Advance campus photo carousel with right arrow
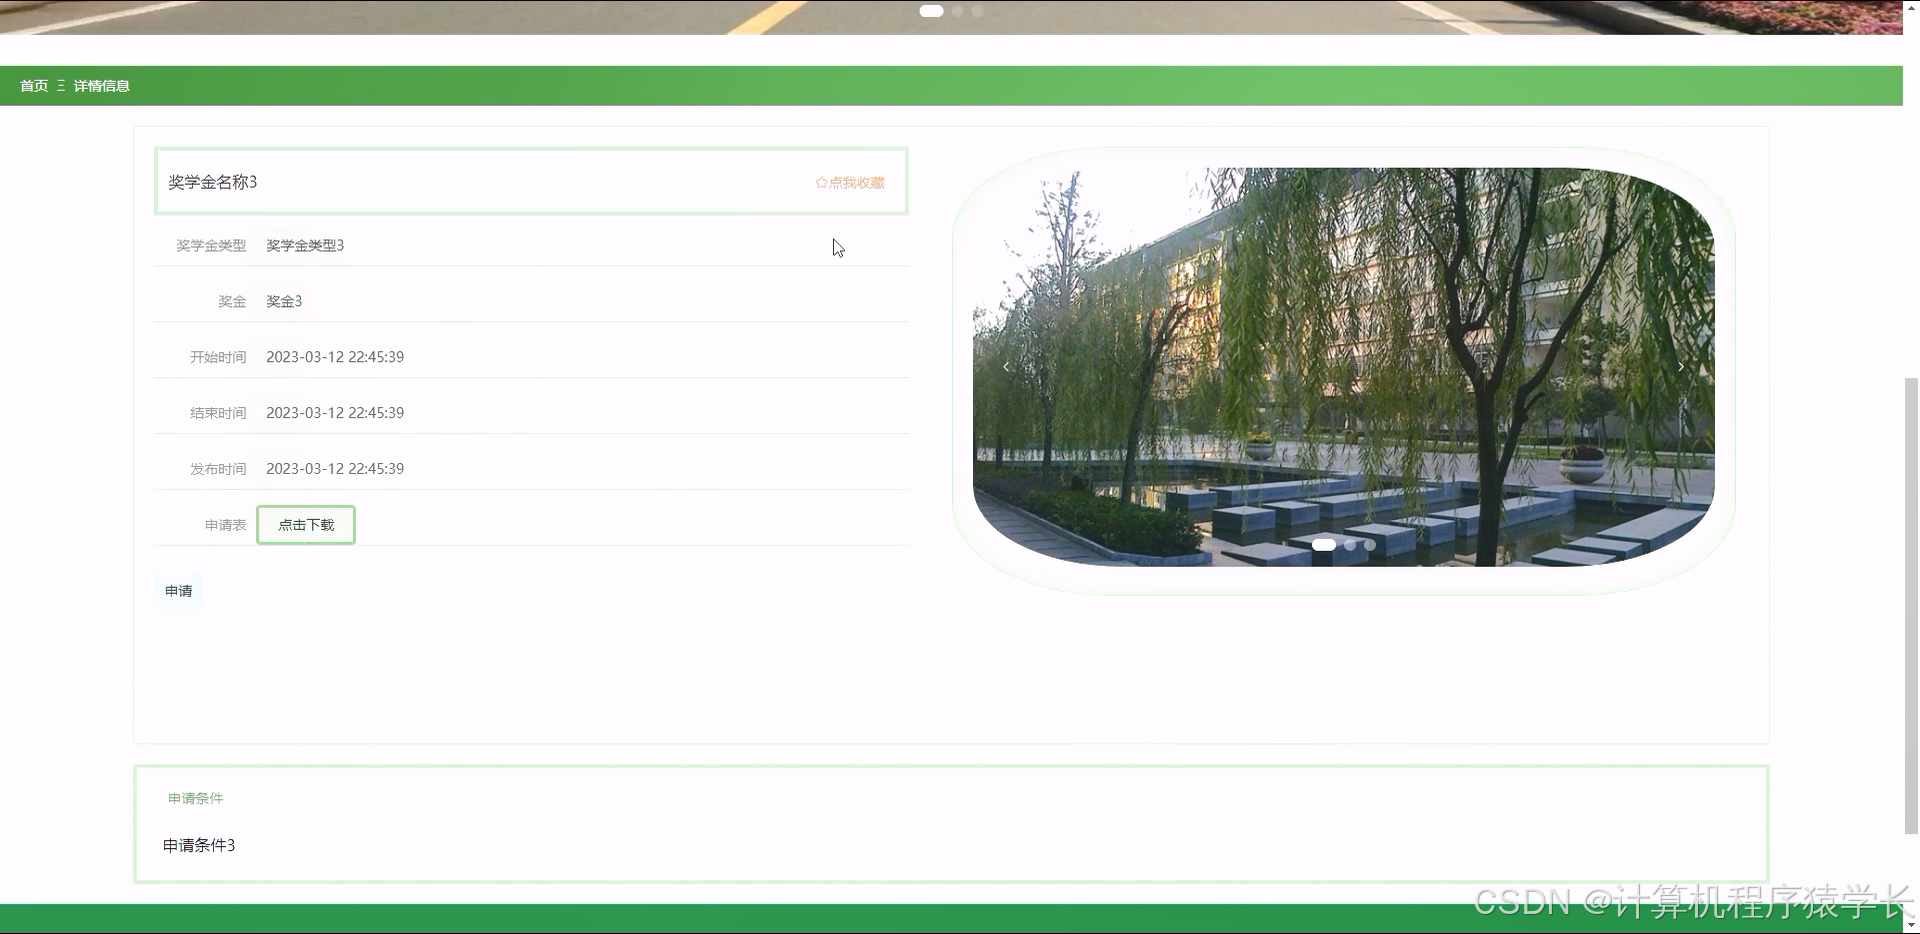Image resolution: width=1920 pixels, height=934 pixels. coord(1680,367)
